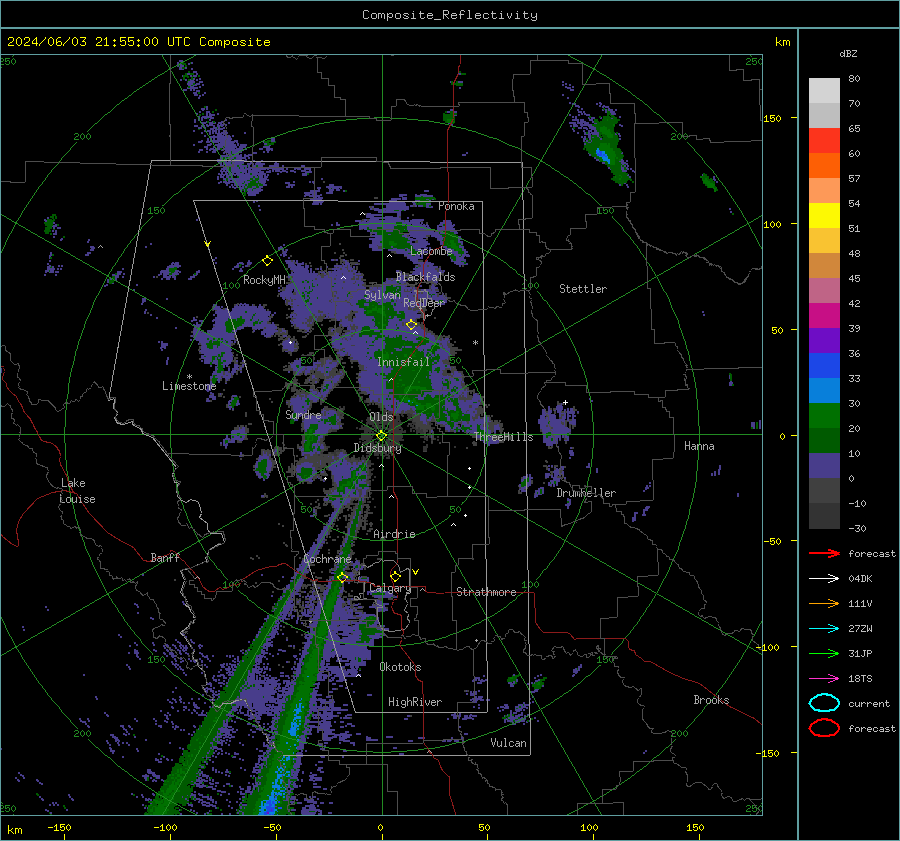Click the Brooks town label

[711, 700]
